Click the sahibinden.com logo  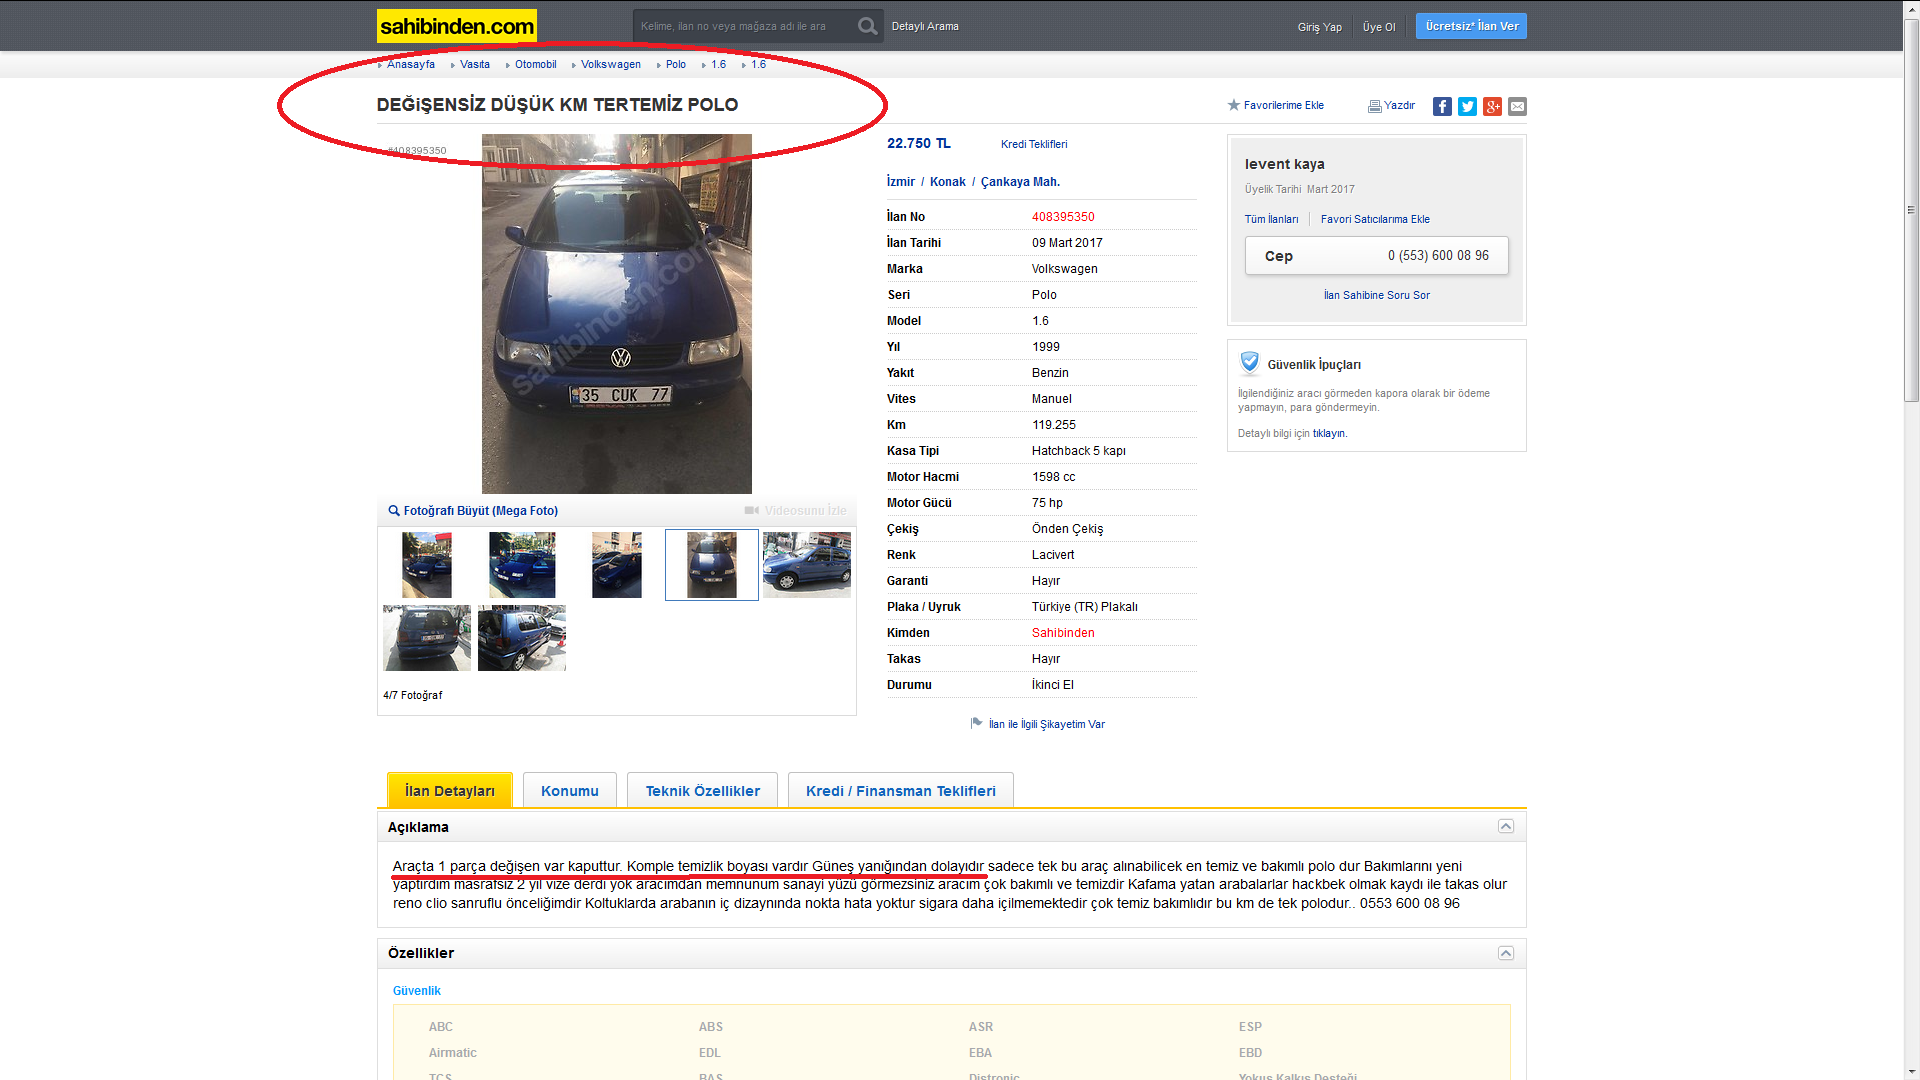click(x=456, y=26)
